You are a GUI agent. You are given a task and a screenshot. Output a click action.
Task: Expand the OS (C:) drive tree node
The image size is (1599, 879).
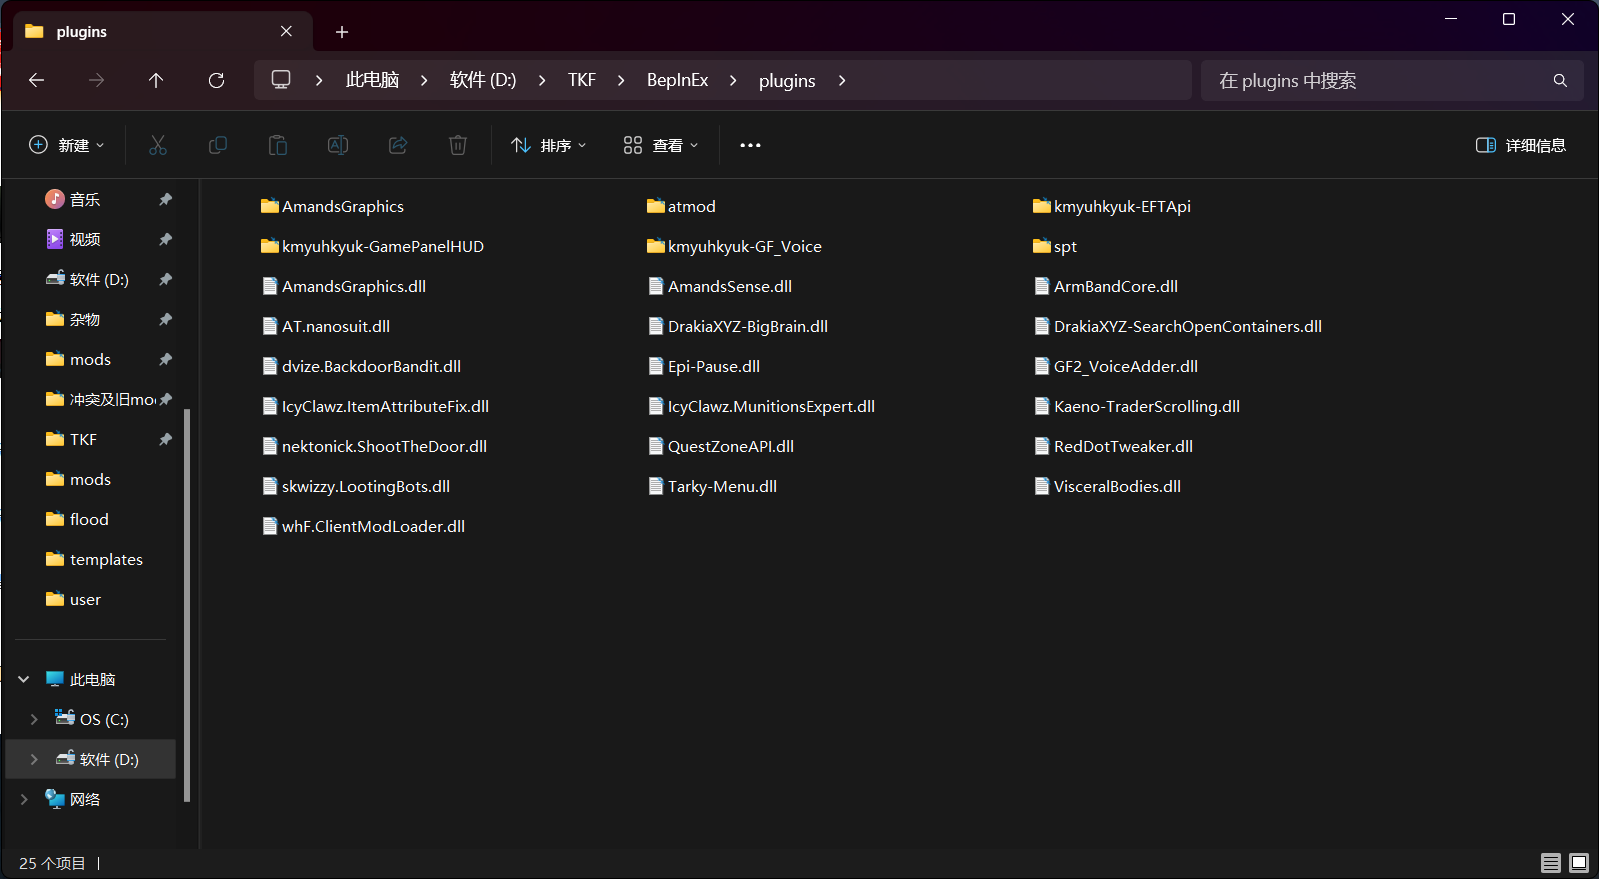coord(34,719)
